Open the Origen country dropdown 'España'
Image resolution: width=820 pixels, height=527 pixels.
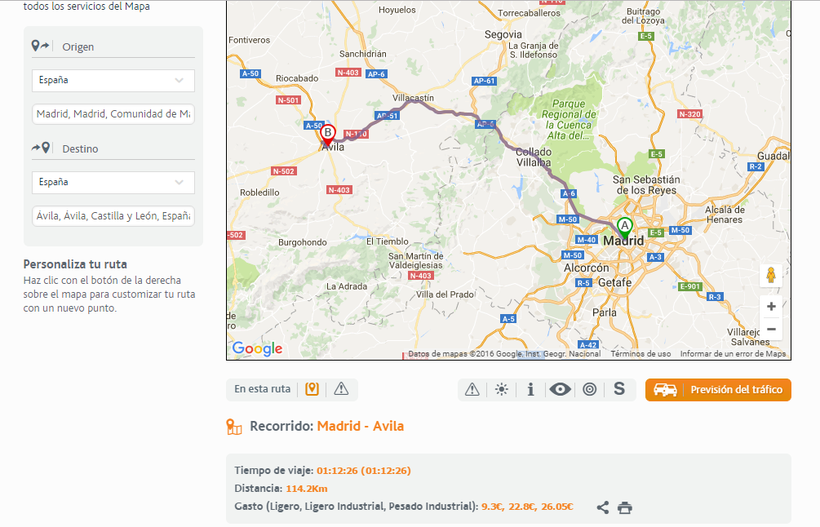[113, 81]
